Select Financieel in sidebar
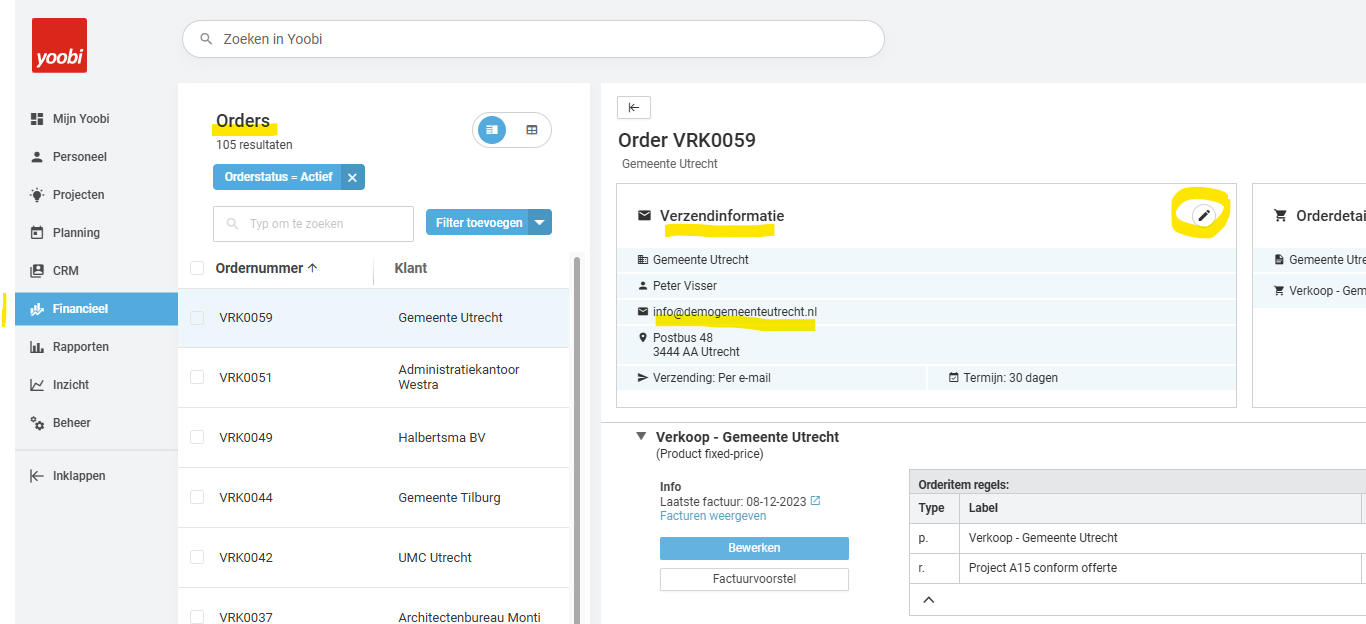The height and width of the screenshot is (624, 1366). [96, 309]
